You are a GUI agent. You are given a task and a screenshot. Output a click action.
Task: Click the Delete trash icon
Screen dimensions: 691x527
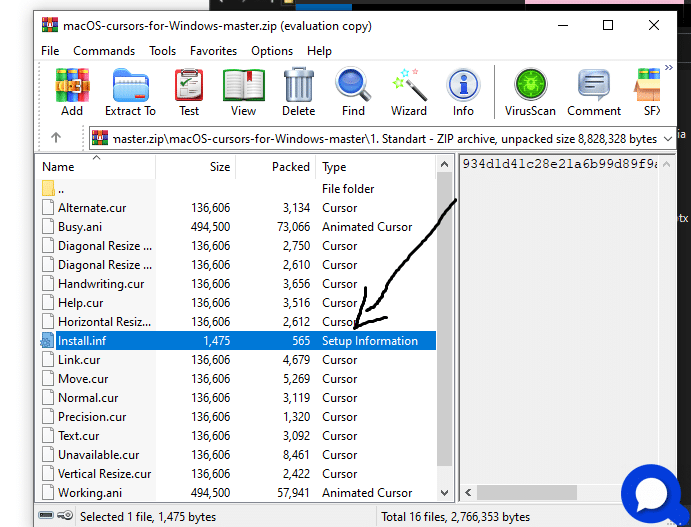point(298,92)
